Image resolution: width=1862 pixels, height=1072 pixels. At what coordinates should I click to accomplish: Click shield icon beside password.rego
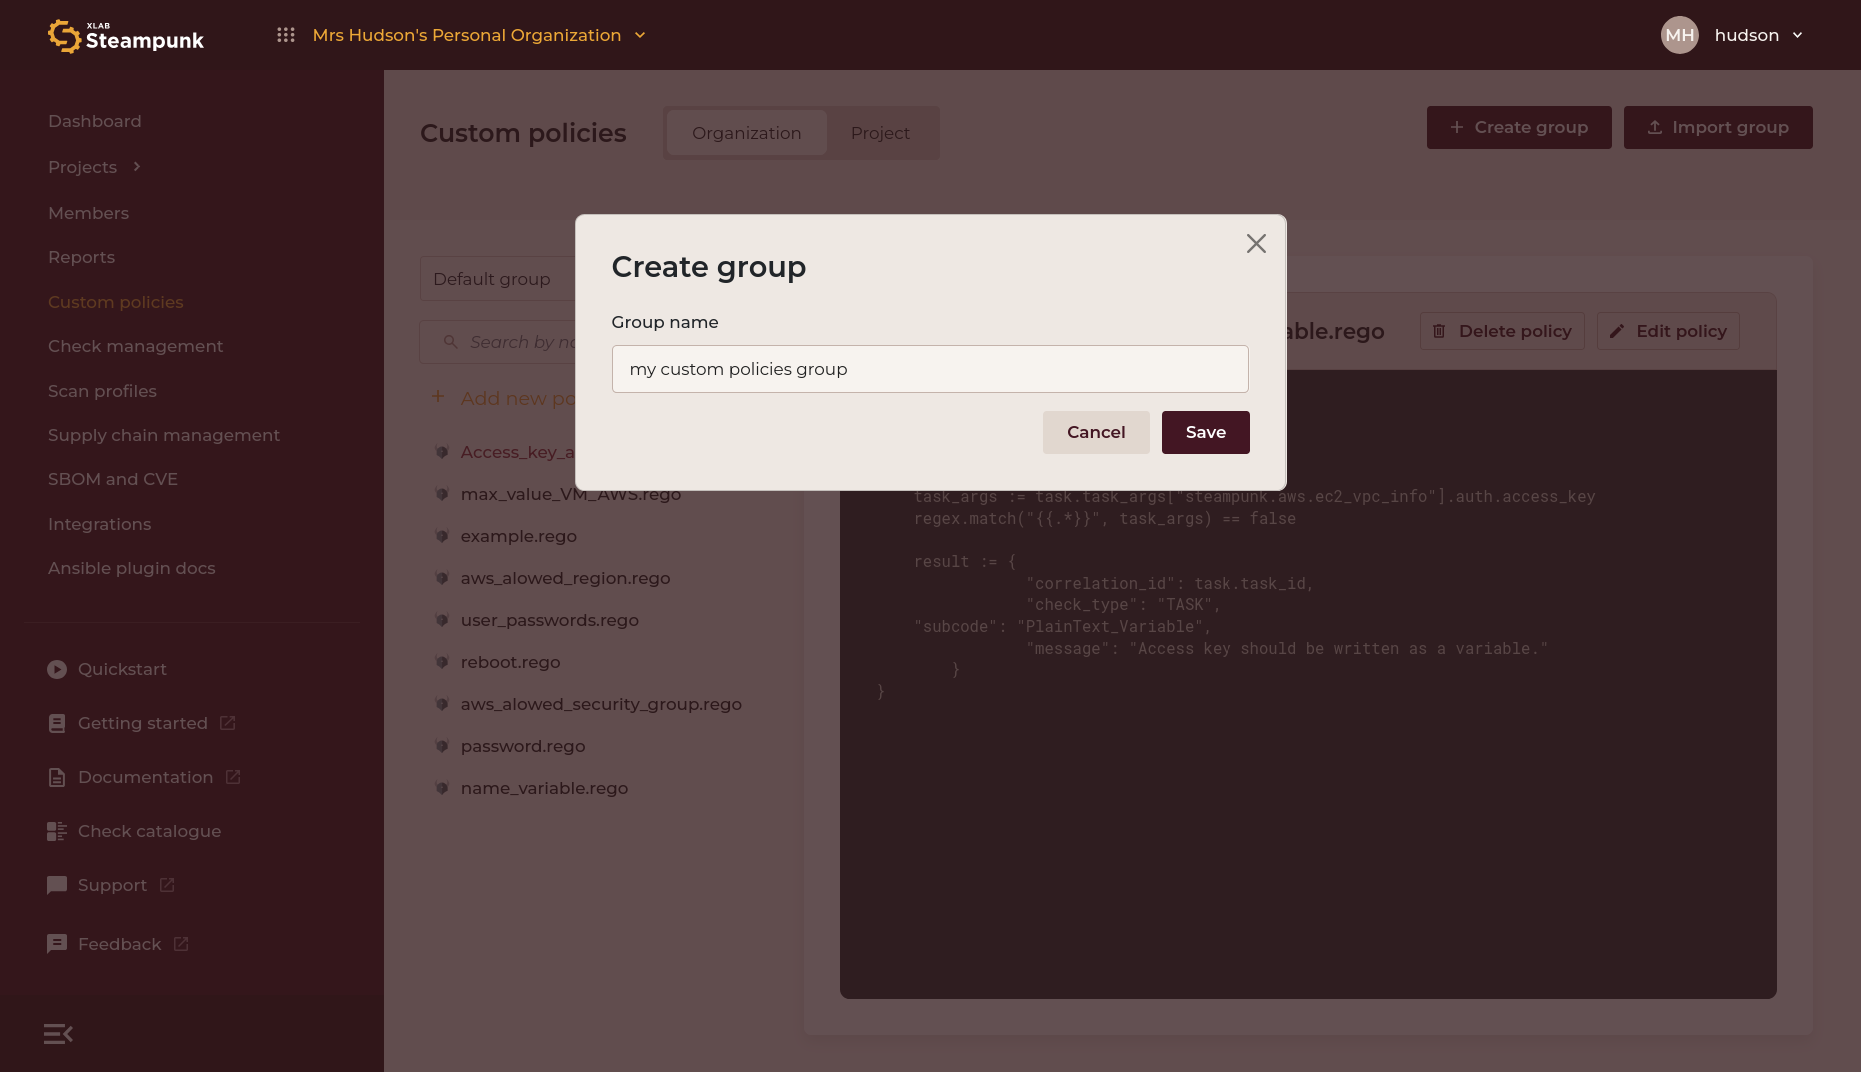click(442, 746)
